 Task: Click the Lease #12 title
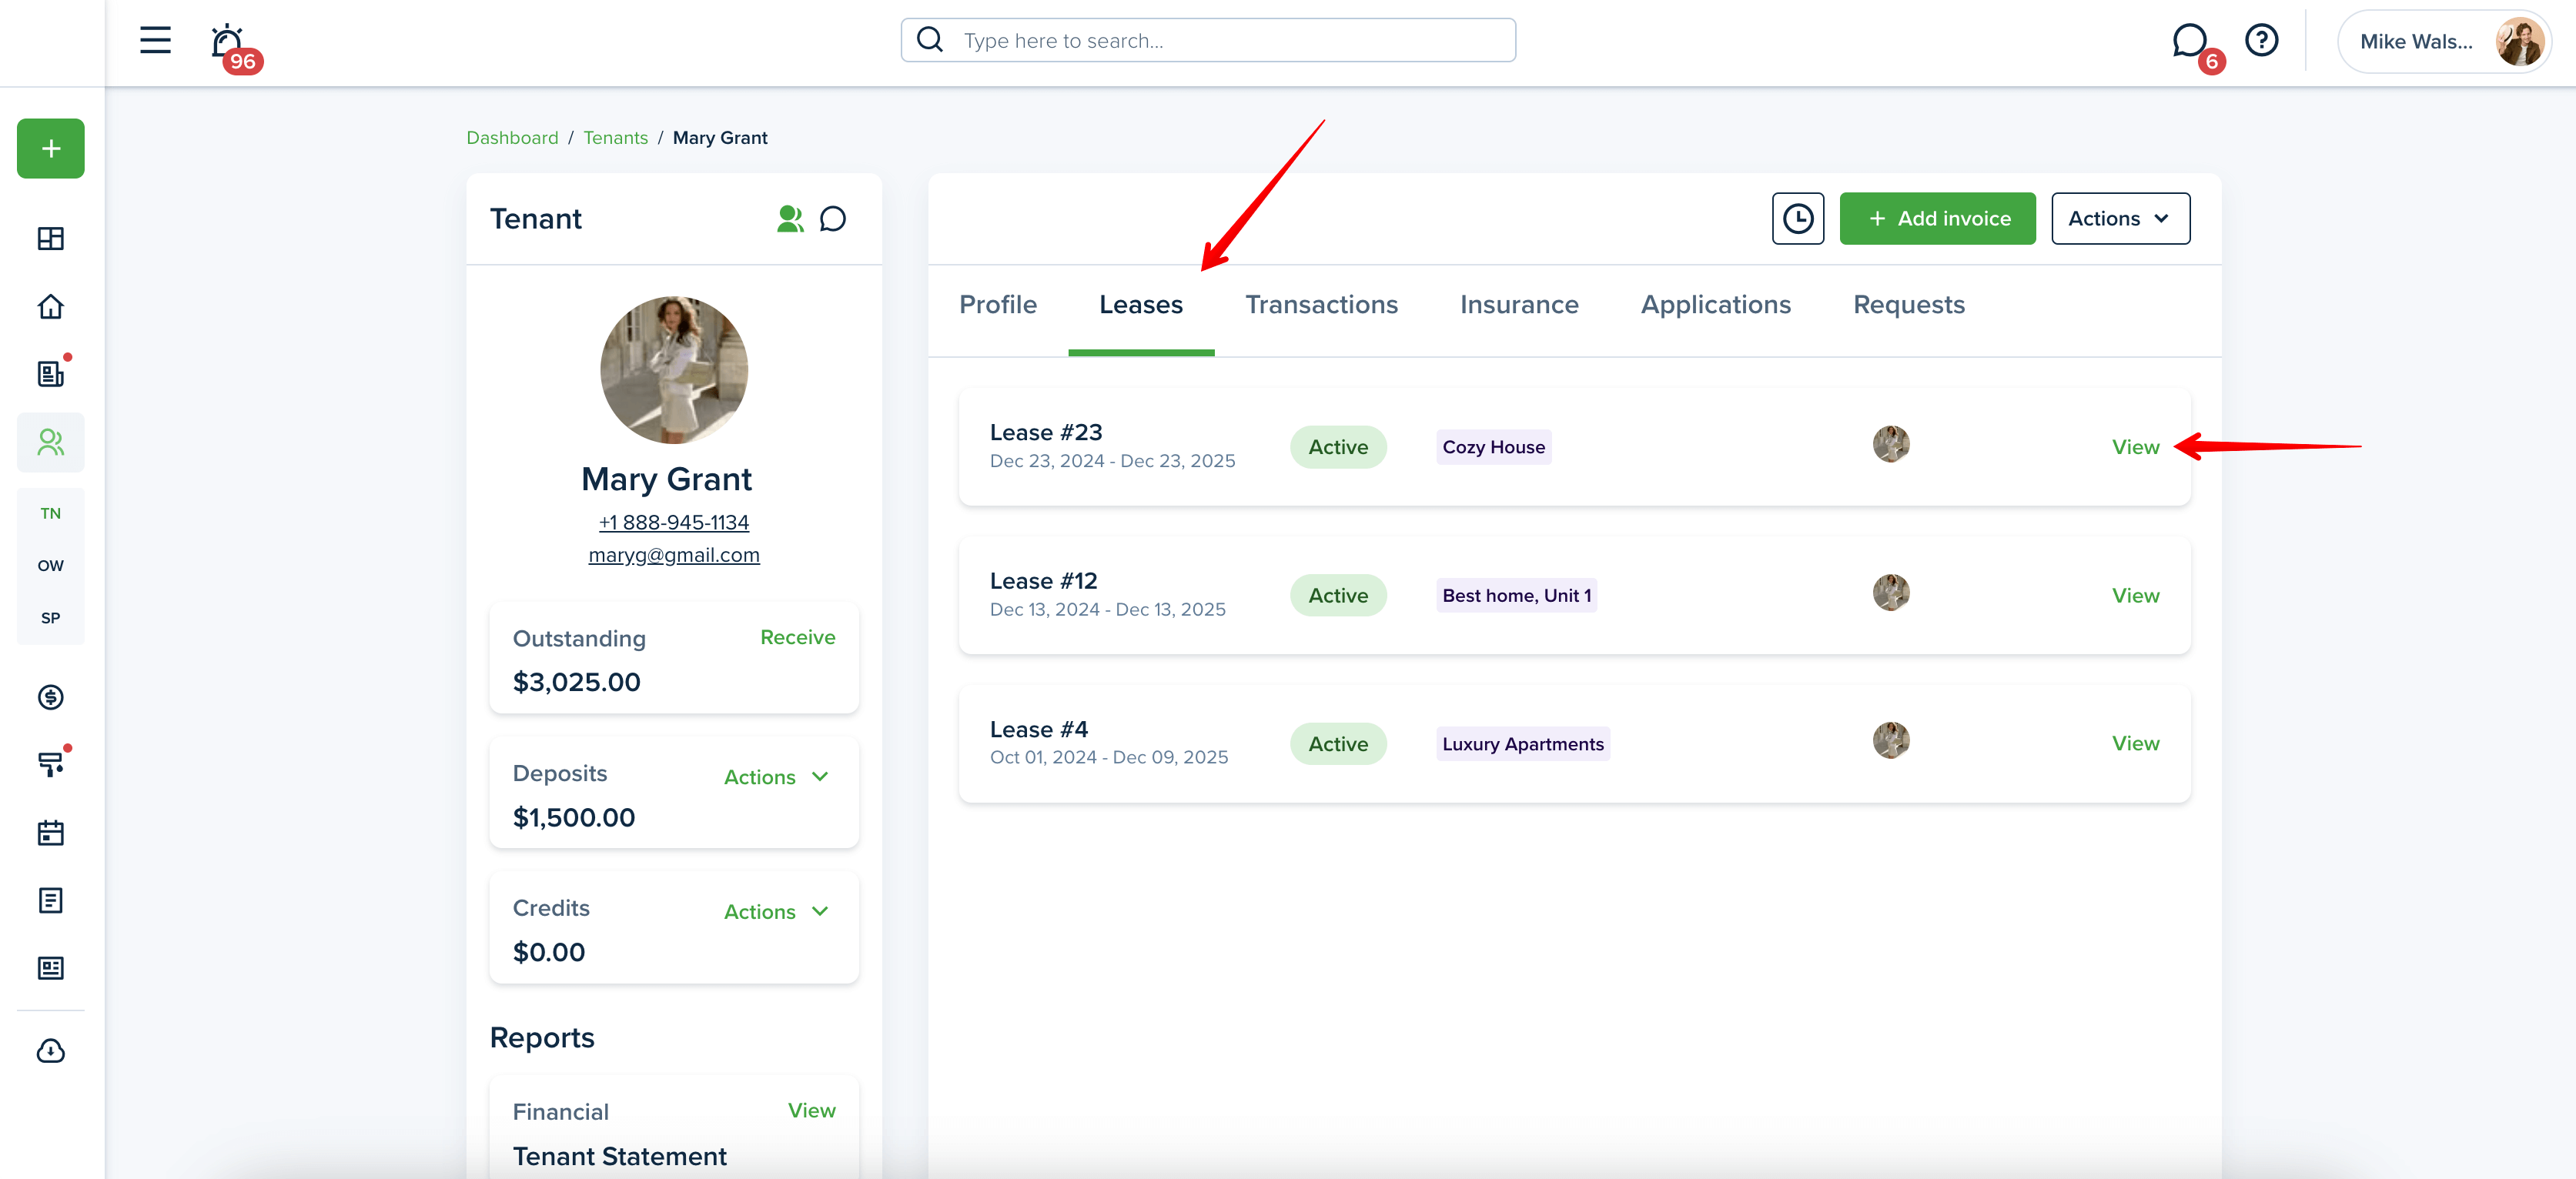[x=1043, y=581]
